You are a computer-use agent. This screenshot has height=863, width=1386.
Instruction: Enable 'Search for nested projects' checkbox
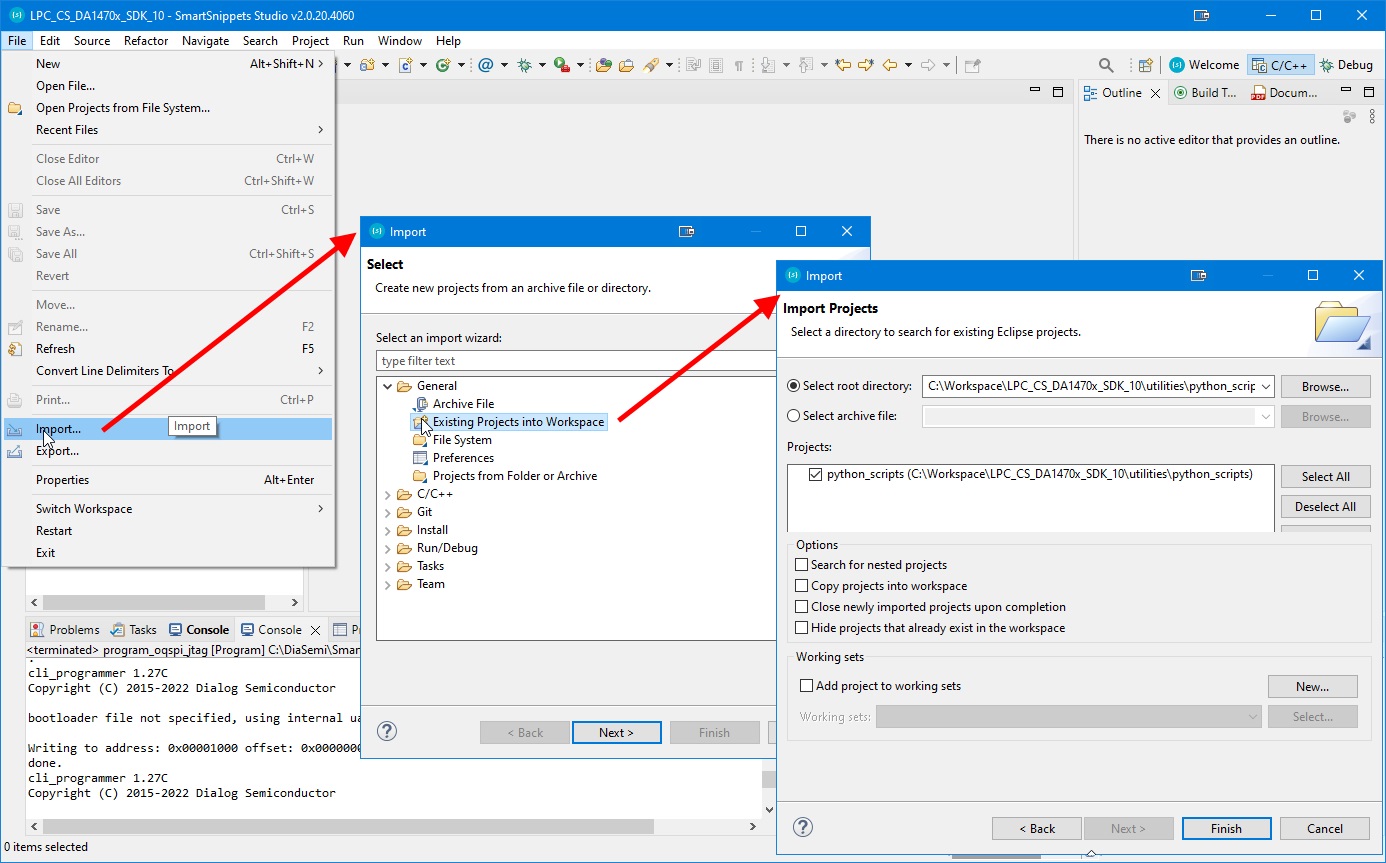tap(801, 565)
